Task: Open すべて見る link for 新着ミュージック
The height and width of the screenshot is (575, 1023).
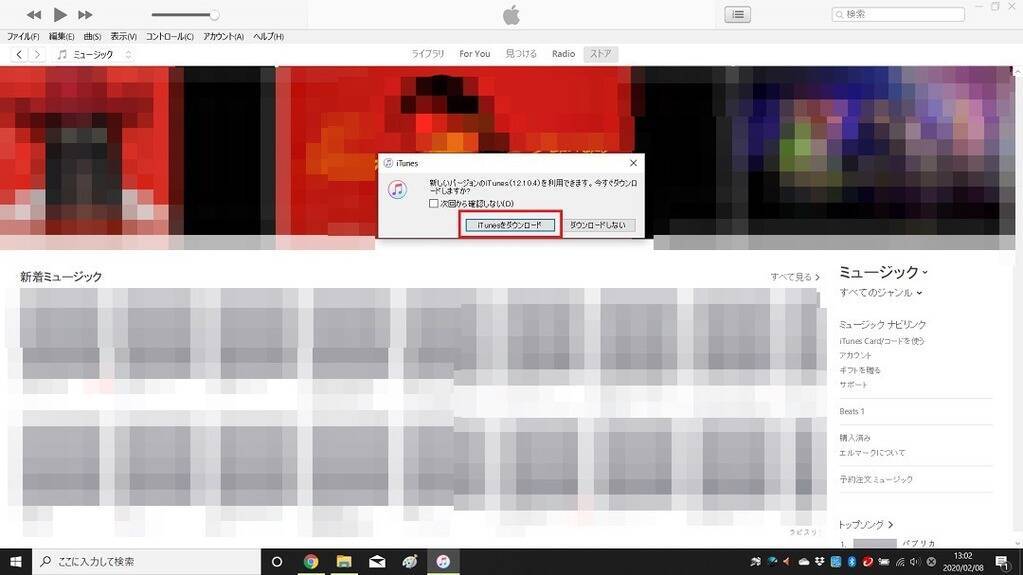Action: click(x=795, y=277)
